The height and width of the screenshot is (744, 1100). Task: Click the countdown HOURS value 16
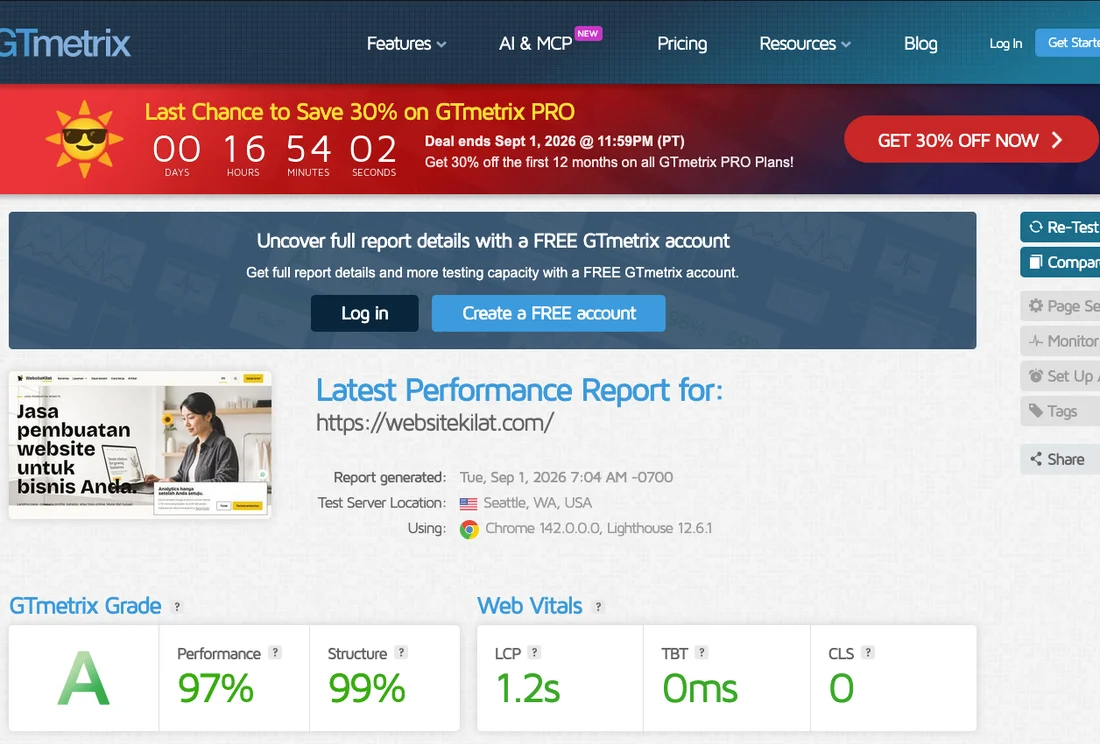tap(244, 149)
